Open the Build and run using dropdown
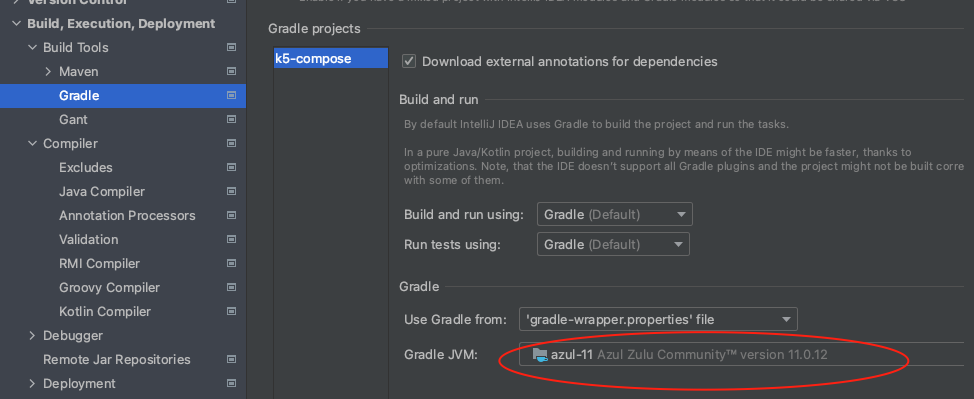 (x=614, y=214)
